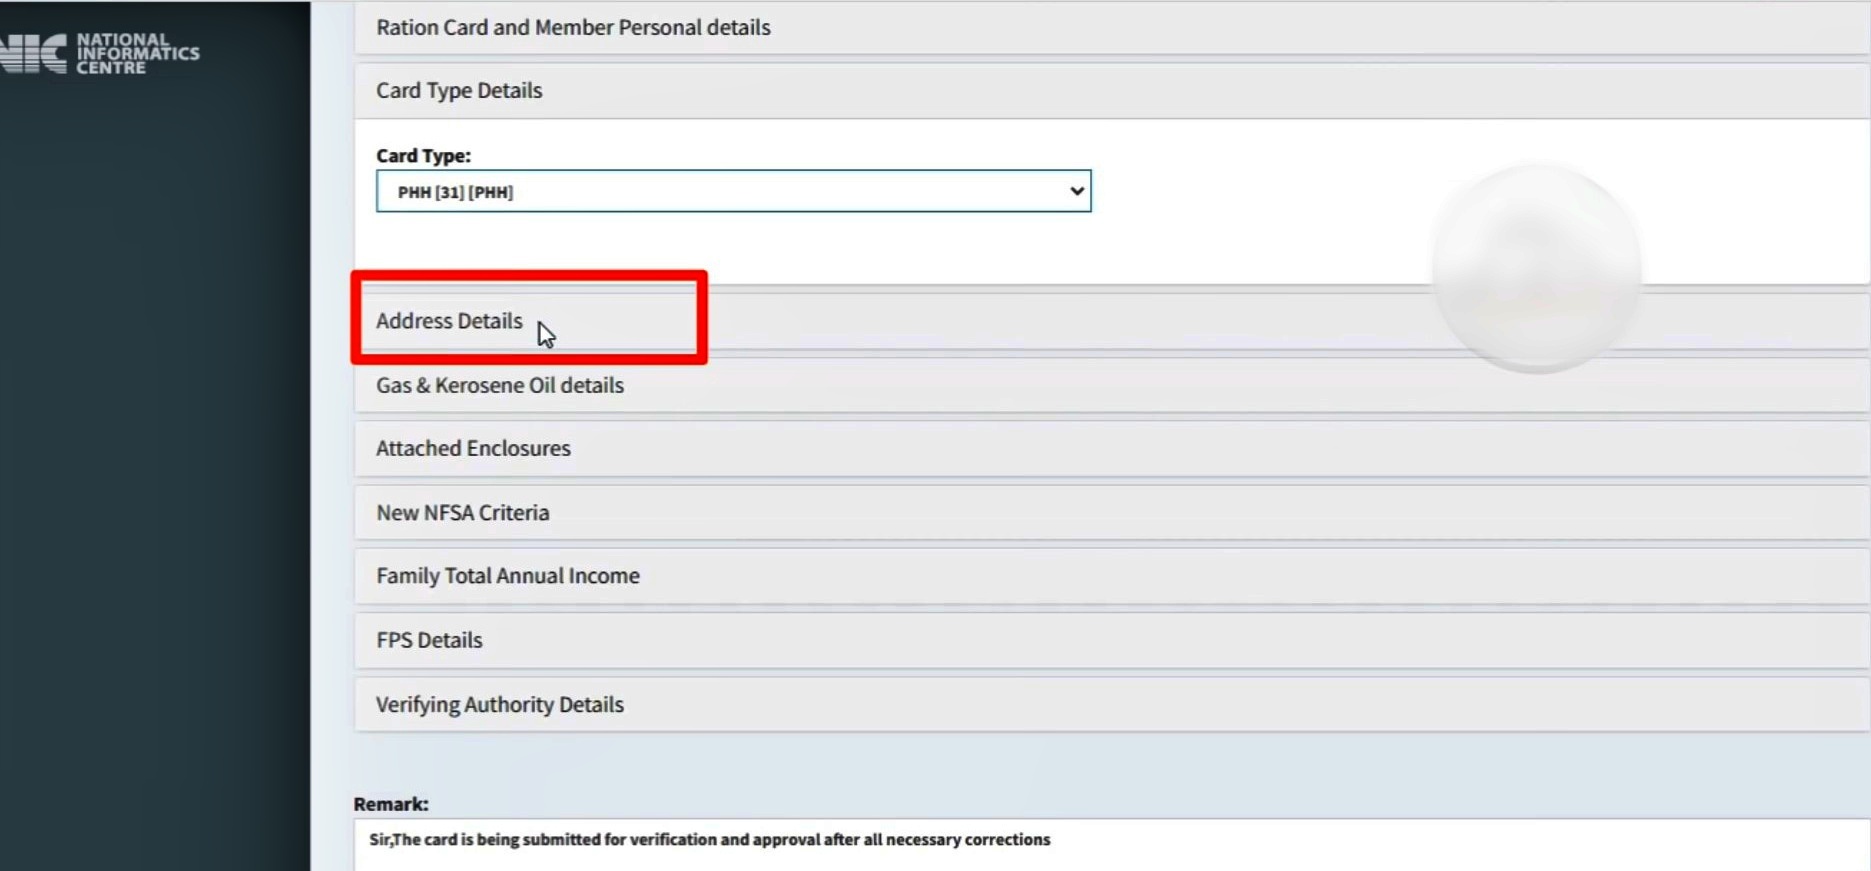This screenshot has height=871, width=1871.
Task: Expand the New NFSA Criteria section
Action: coord(1112,513)
